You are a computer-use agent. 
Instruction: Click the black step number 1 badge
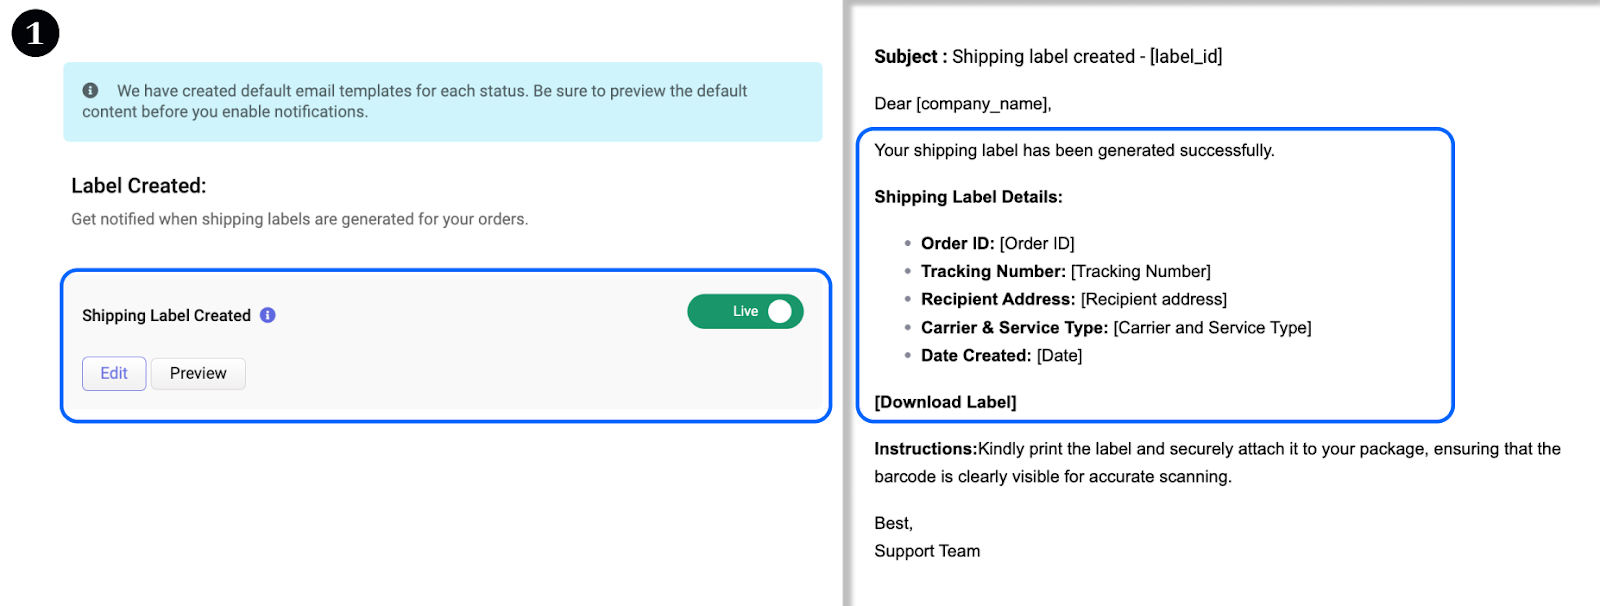(35, 34)
